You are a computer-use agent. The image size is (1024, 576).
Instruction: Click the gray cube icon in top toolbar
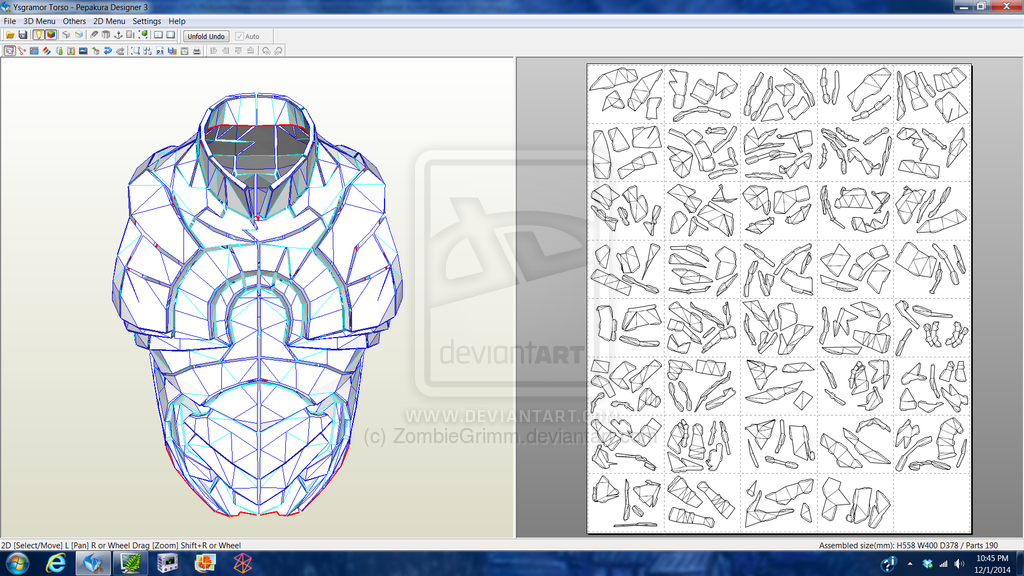pyautogui.click(x=66, y=35)
